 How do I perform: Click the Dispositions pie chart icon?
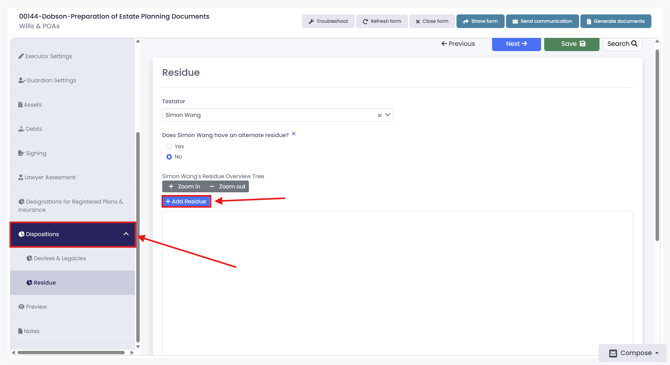coord(21,234)
